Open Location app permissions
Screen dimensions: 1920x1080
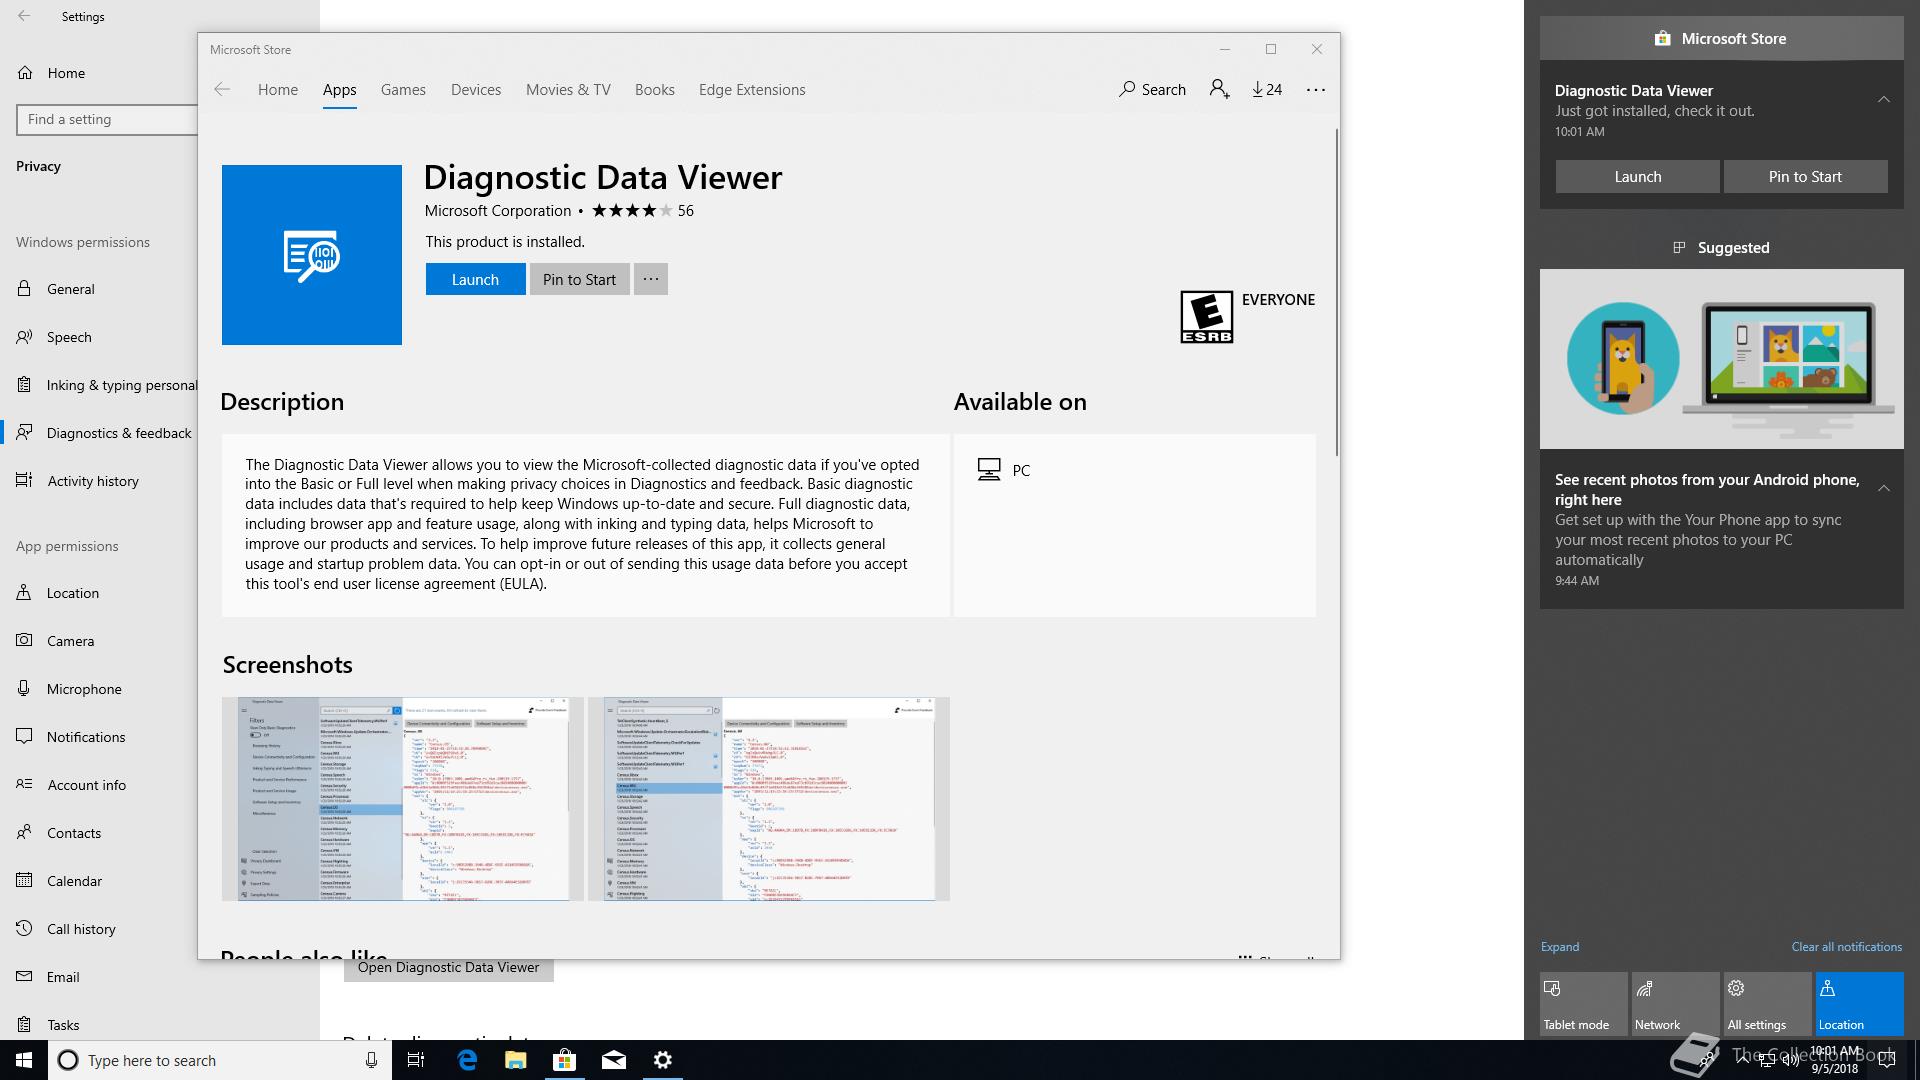99,593
